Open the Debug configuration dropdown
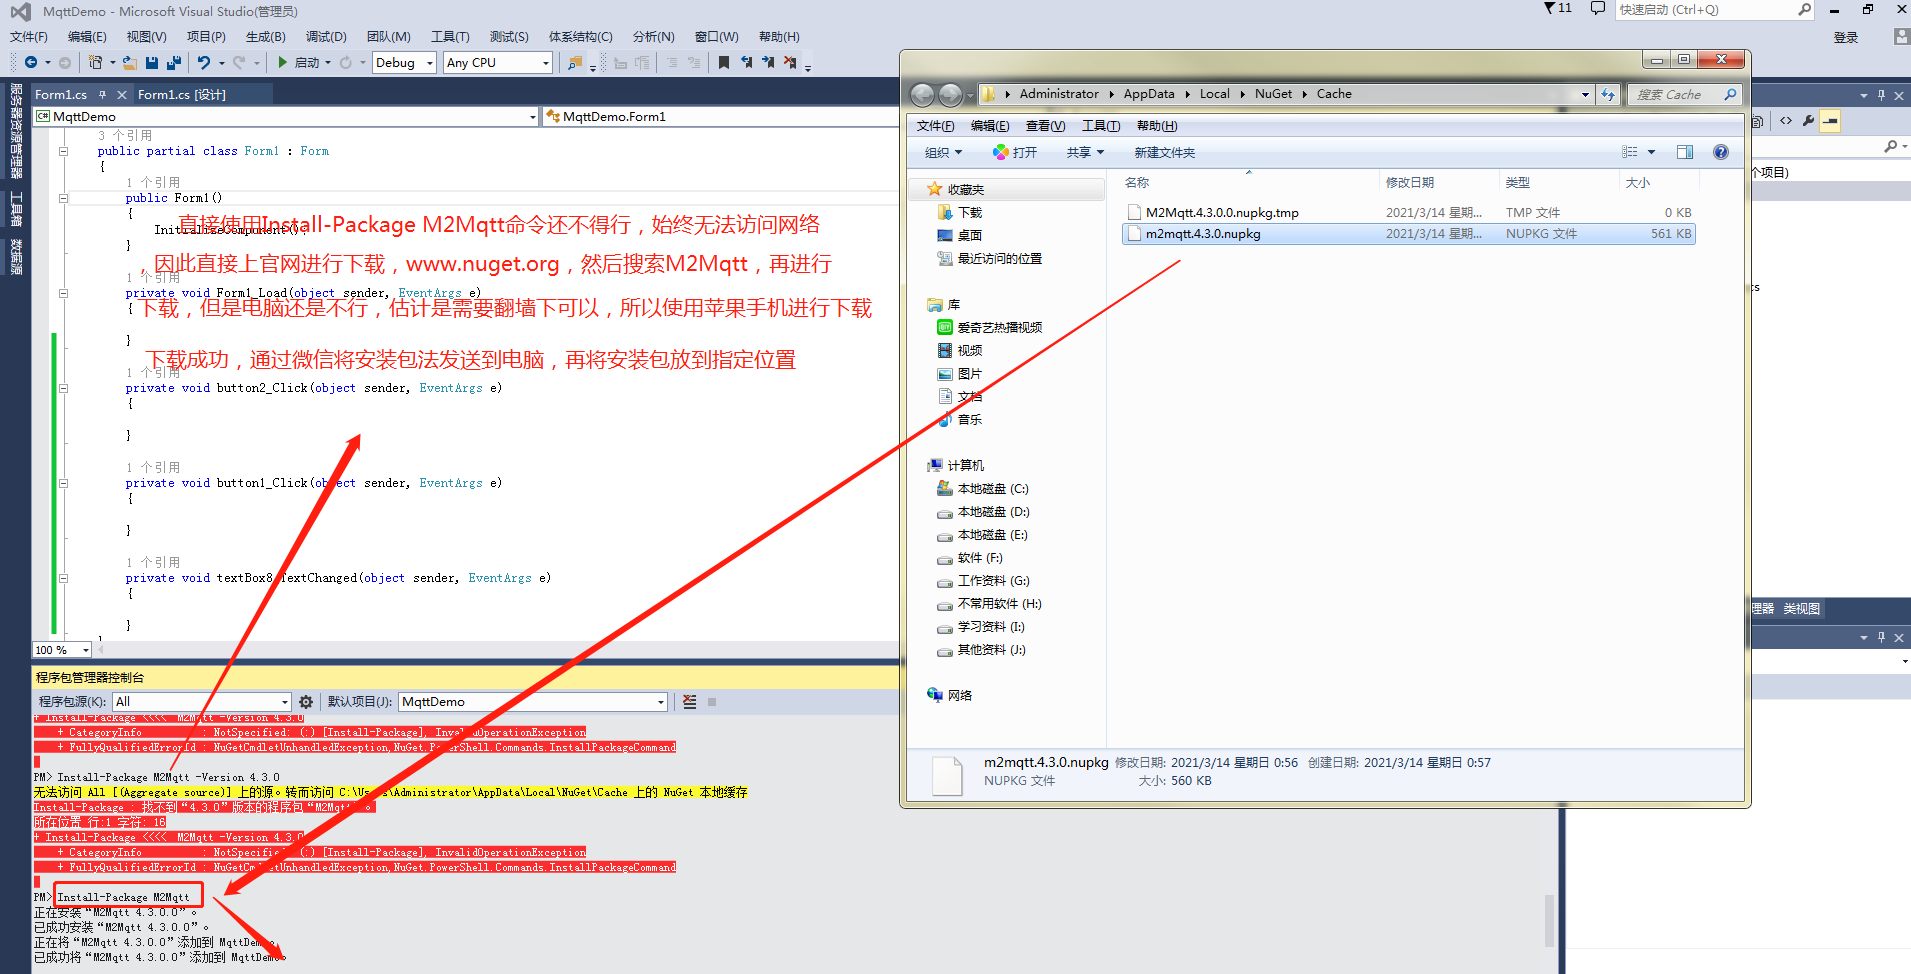Image resolution: width=1911 pixels, height=974 pixels. (x=405, y=63)
